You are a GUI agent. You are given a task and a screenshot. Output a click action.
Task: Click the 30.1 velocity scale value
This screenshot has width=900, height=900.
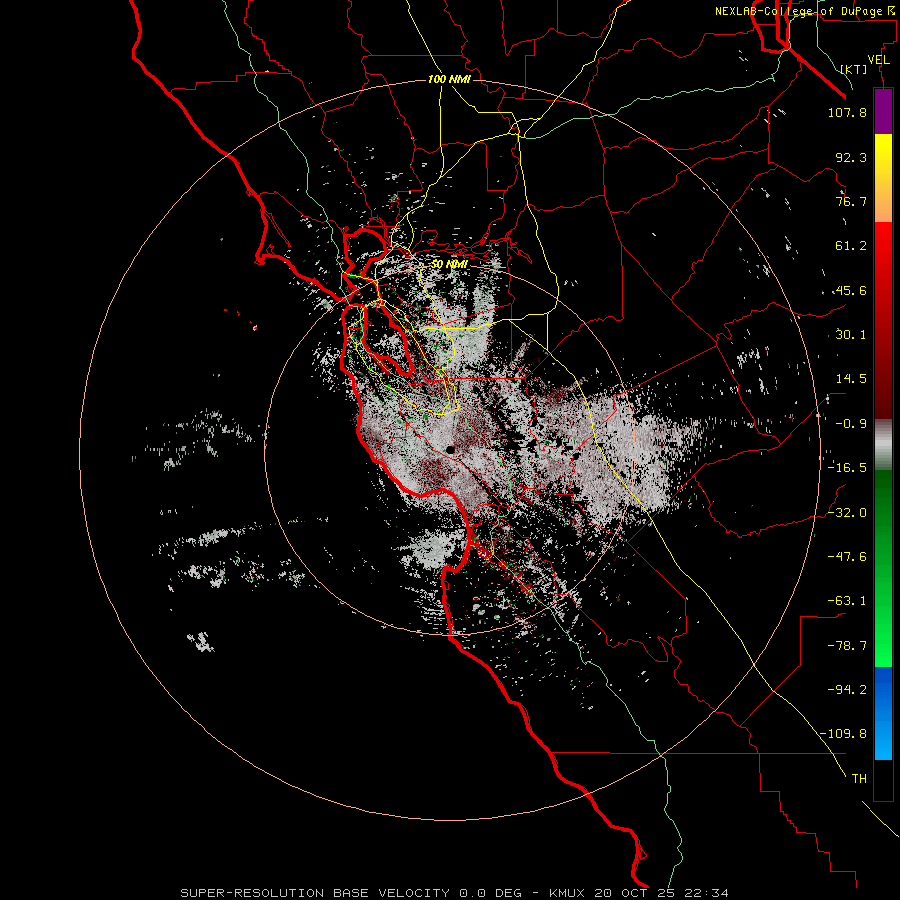pos(851,335)
